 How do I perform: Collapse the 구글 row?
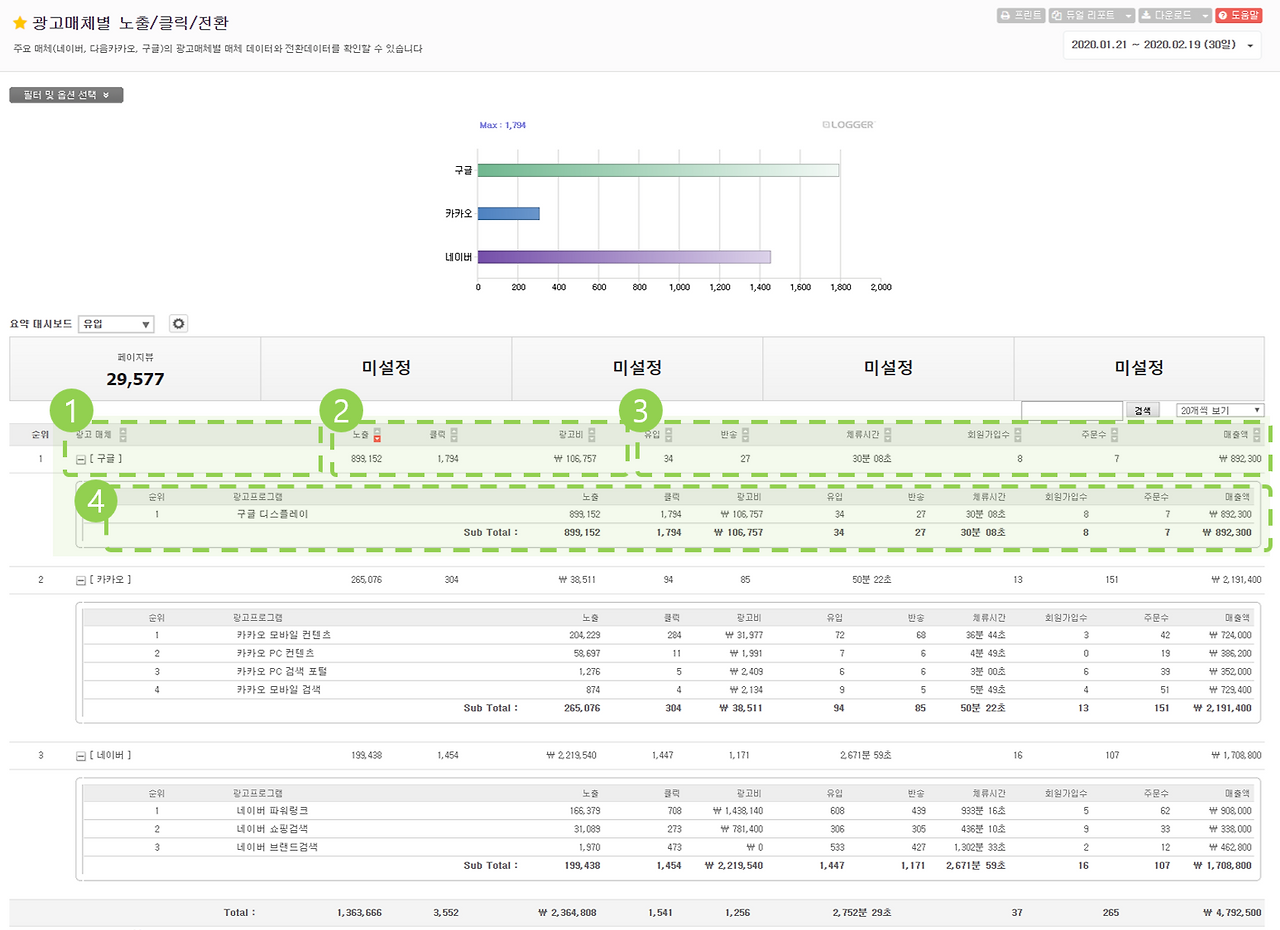(81, 459)
